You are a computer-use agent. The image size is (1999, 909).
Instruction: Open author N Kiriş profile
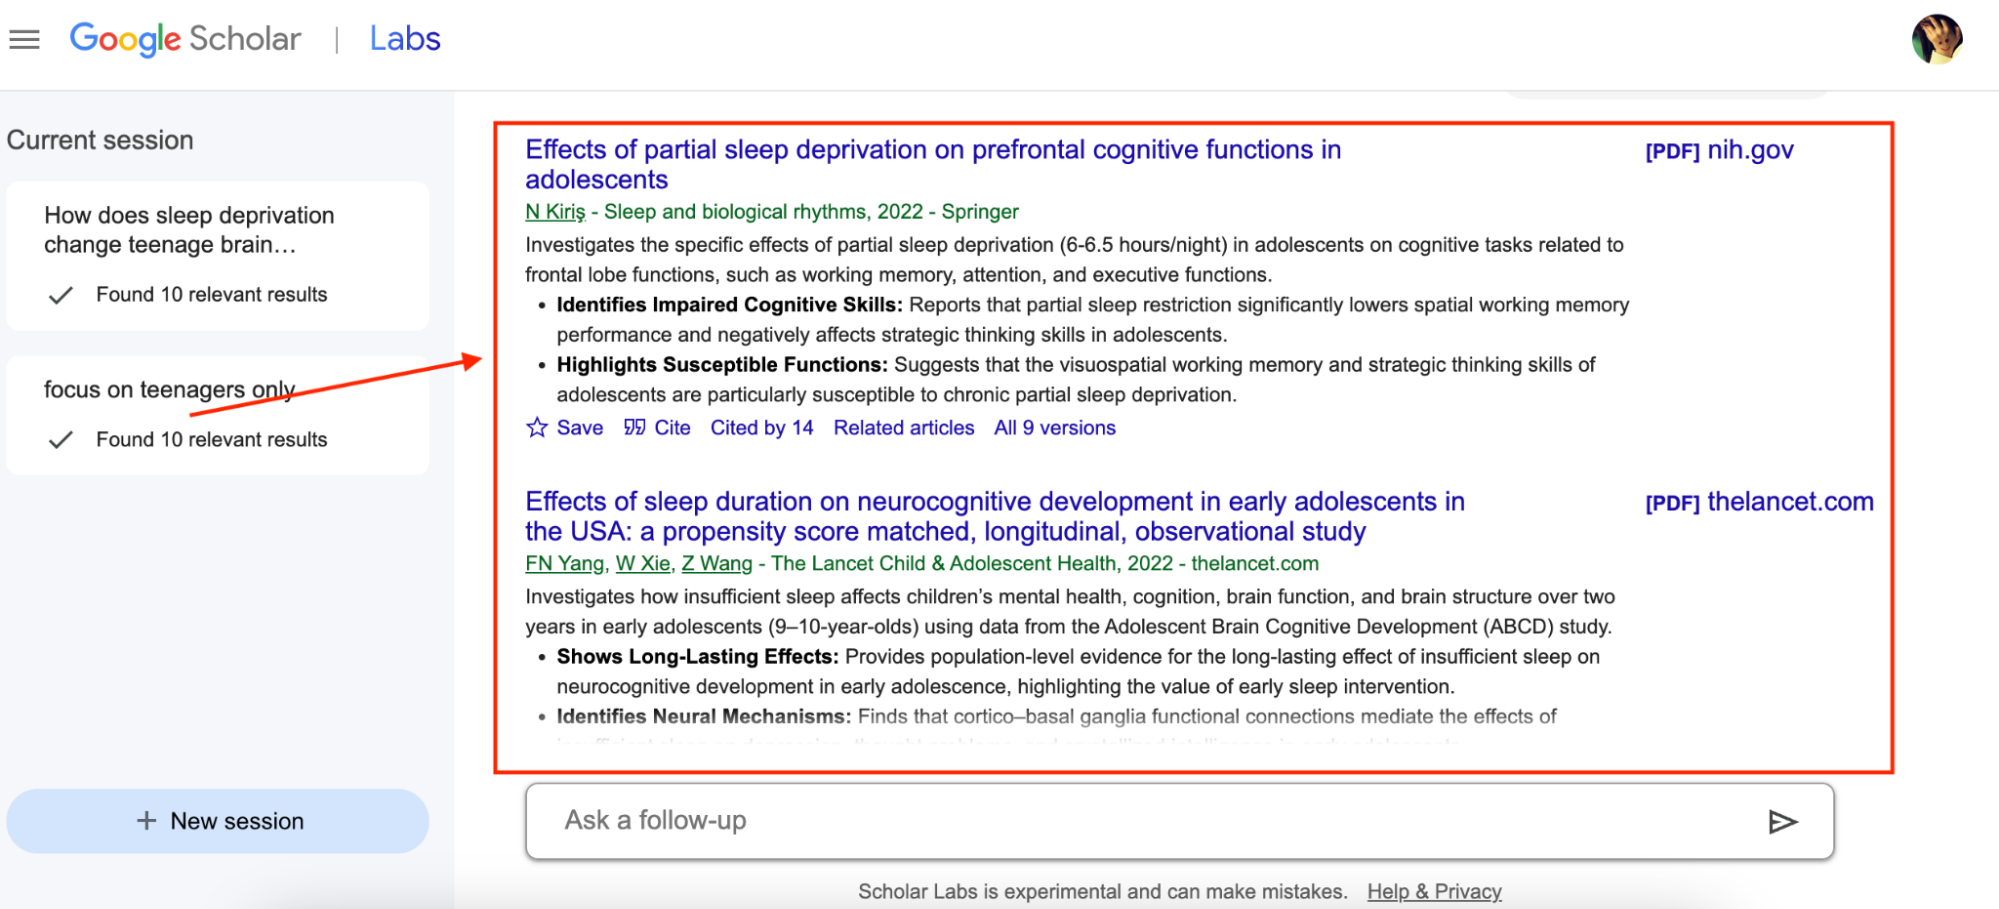tap(555, 212)
